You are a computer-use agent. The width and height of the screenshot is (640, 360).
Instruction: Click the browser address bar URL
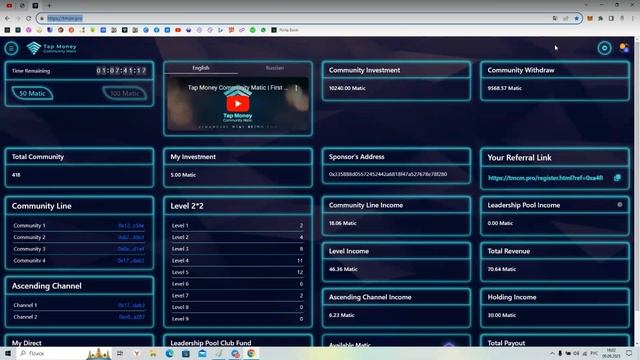65,18
